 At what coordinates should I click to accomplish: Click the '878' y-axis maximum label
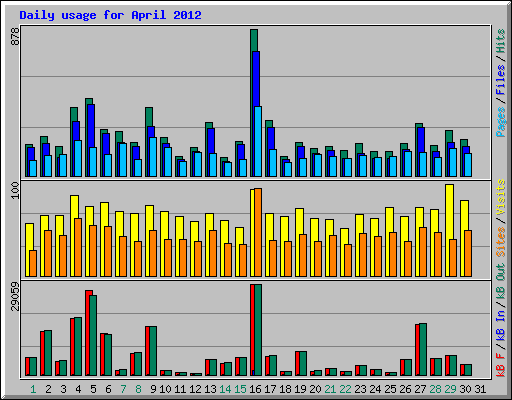(15, 37)
